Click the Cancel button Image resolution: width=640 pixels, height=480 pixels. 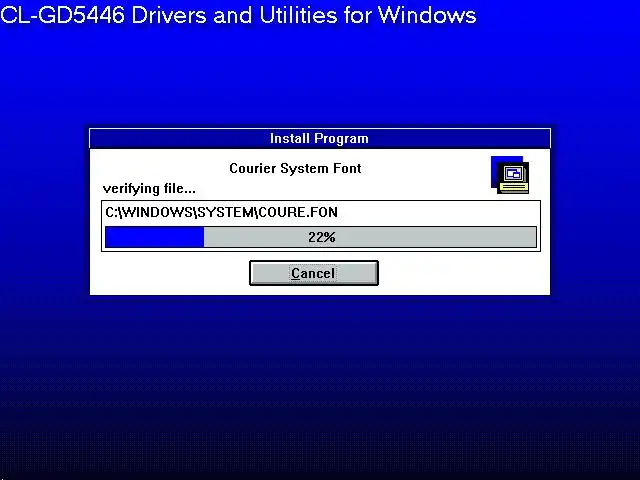[x=313, y=273]
